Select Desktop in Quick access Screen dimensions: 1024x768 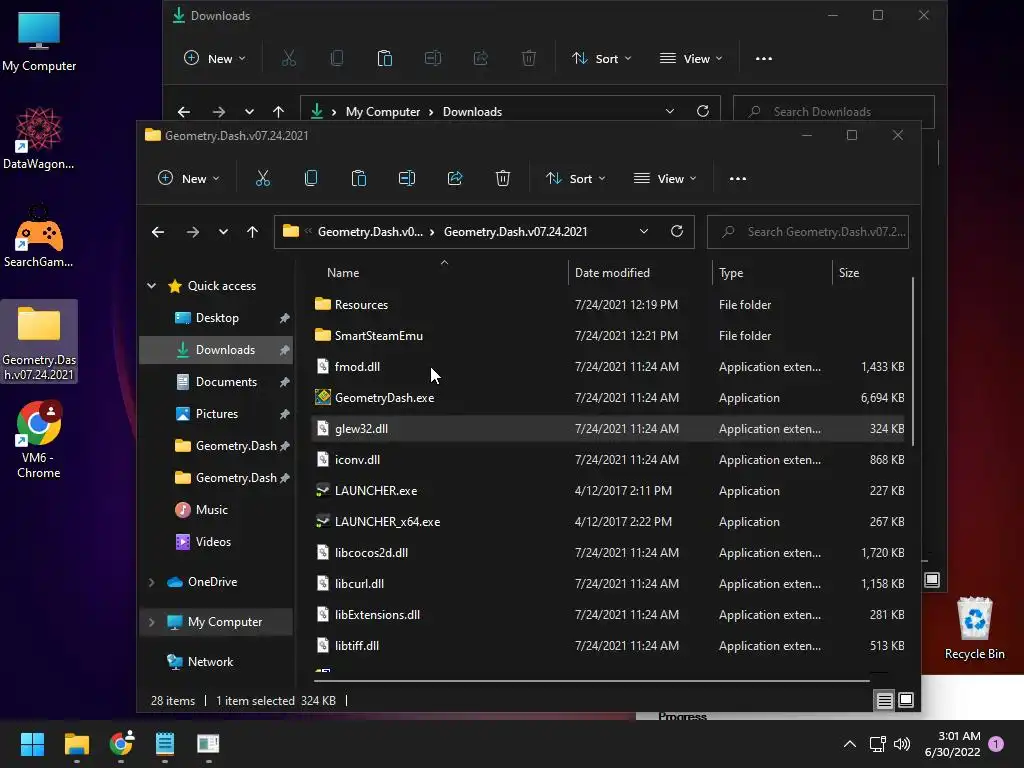[216, 318]
